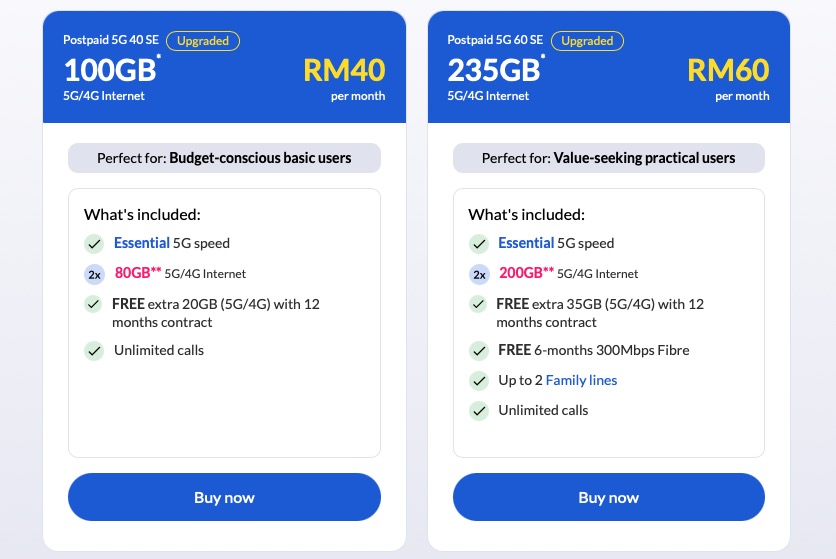Click the checkmark beside FREE 6-months 300Mbps Fibre

coord(479,351)
